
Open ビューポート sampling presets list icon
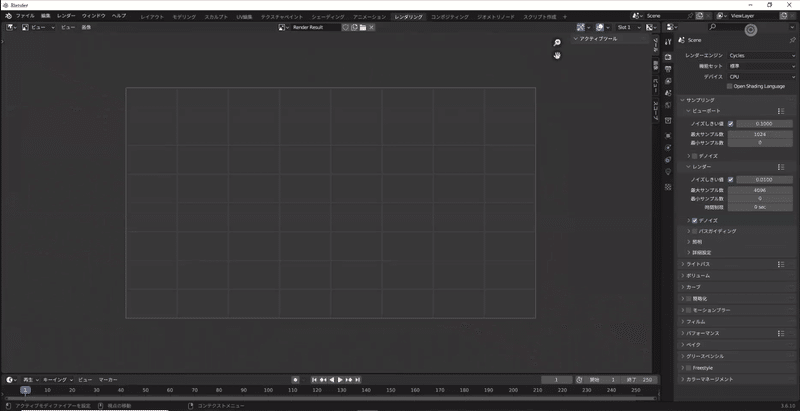(781, 111)
